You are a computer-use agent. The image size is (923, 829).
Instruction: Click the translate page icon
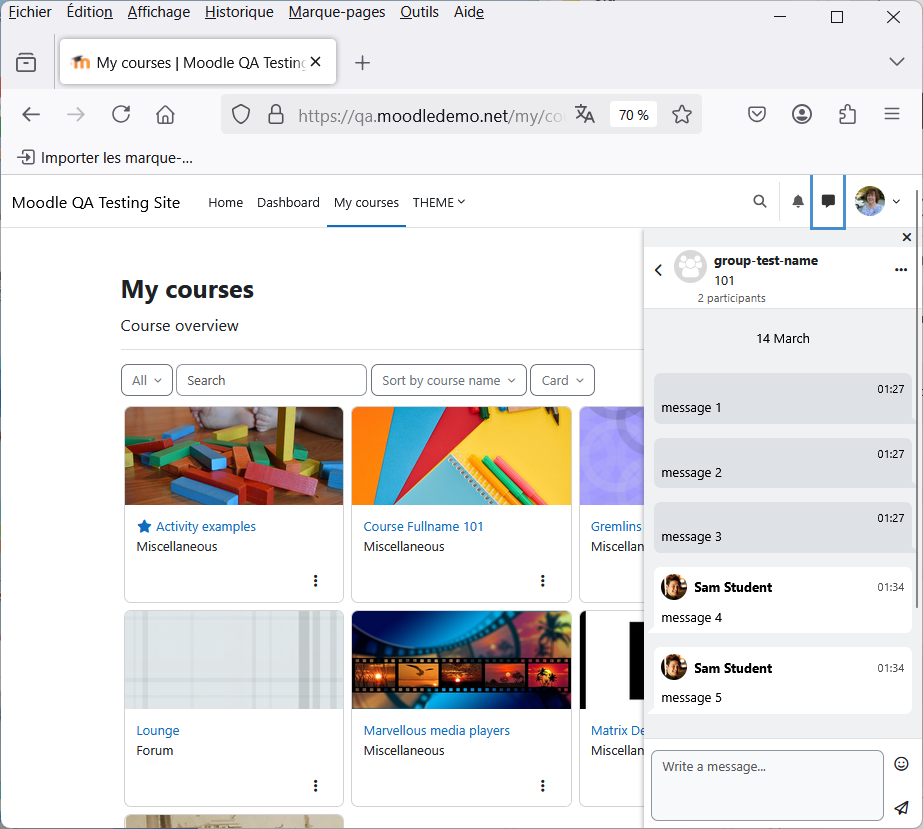(585, 114)
